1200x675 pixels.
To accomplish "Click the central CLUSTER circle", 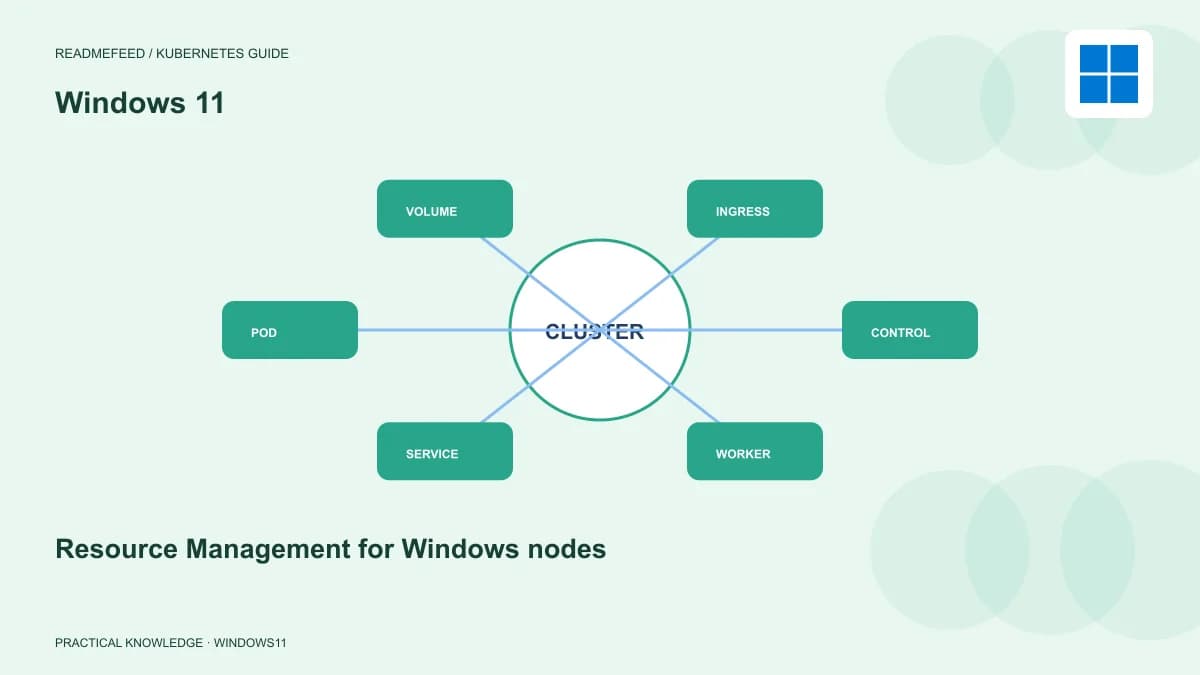I will click(599, 330).
